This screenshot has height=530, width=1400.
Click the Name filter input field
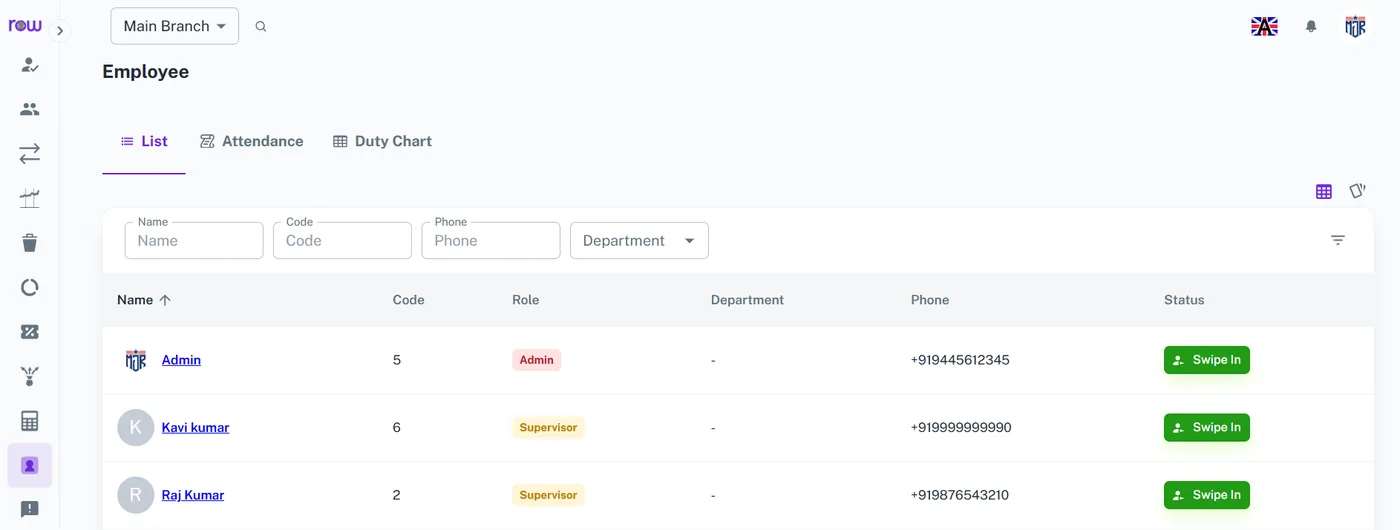(x=194, y=240)
